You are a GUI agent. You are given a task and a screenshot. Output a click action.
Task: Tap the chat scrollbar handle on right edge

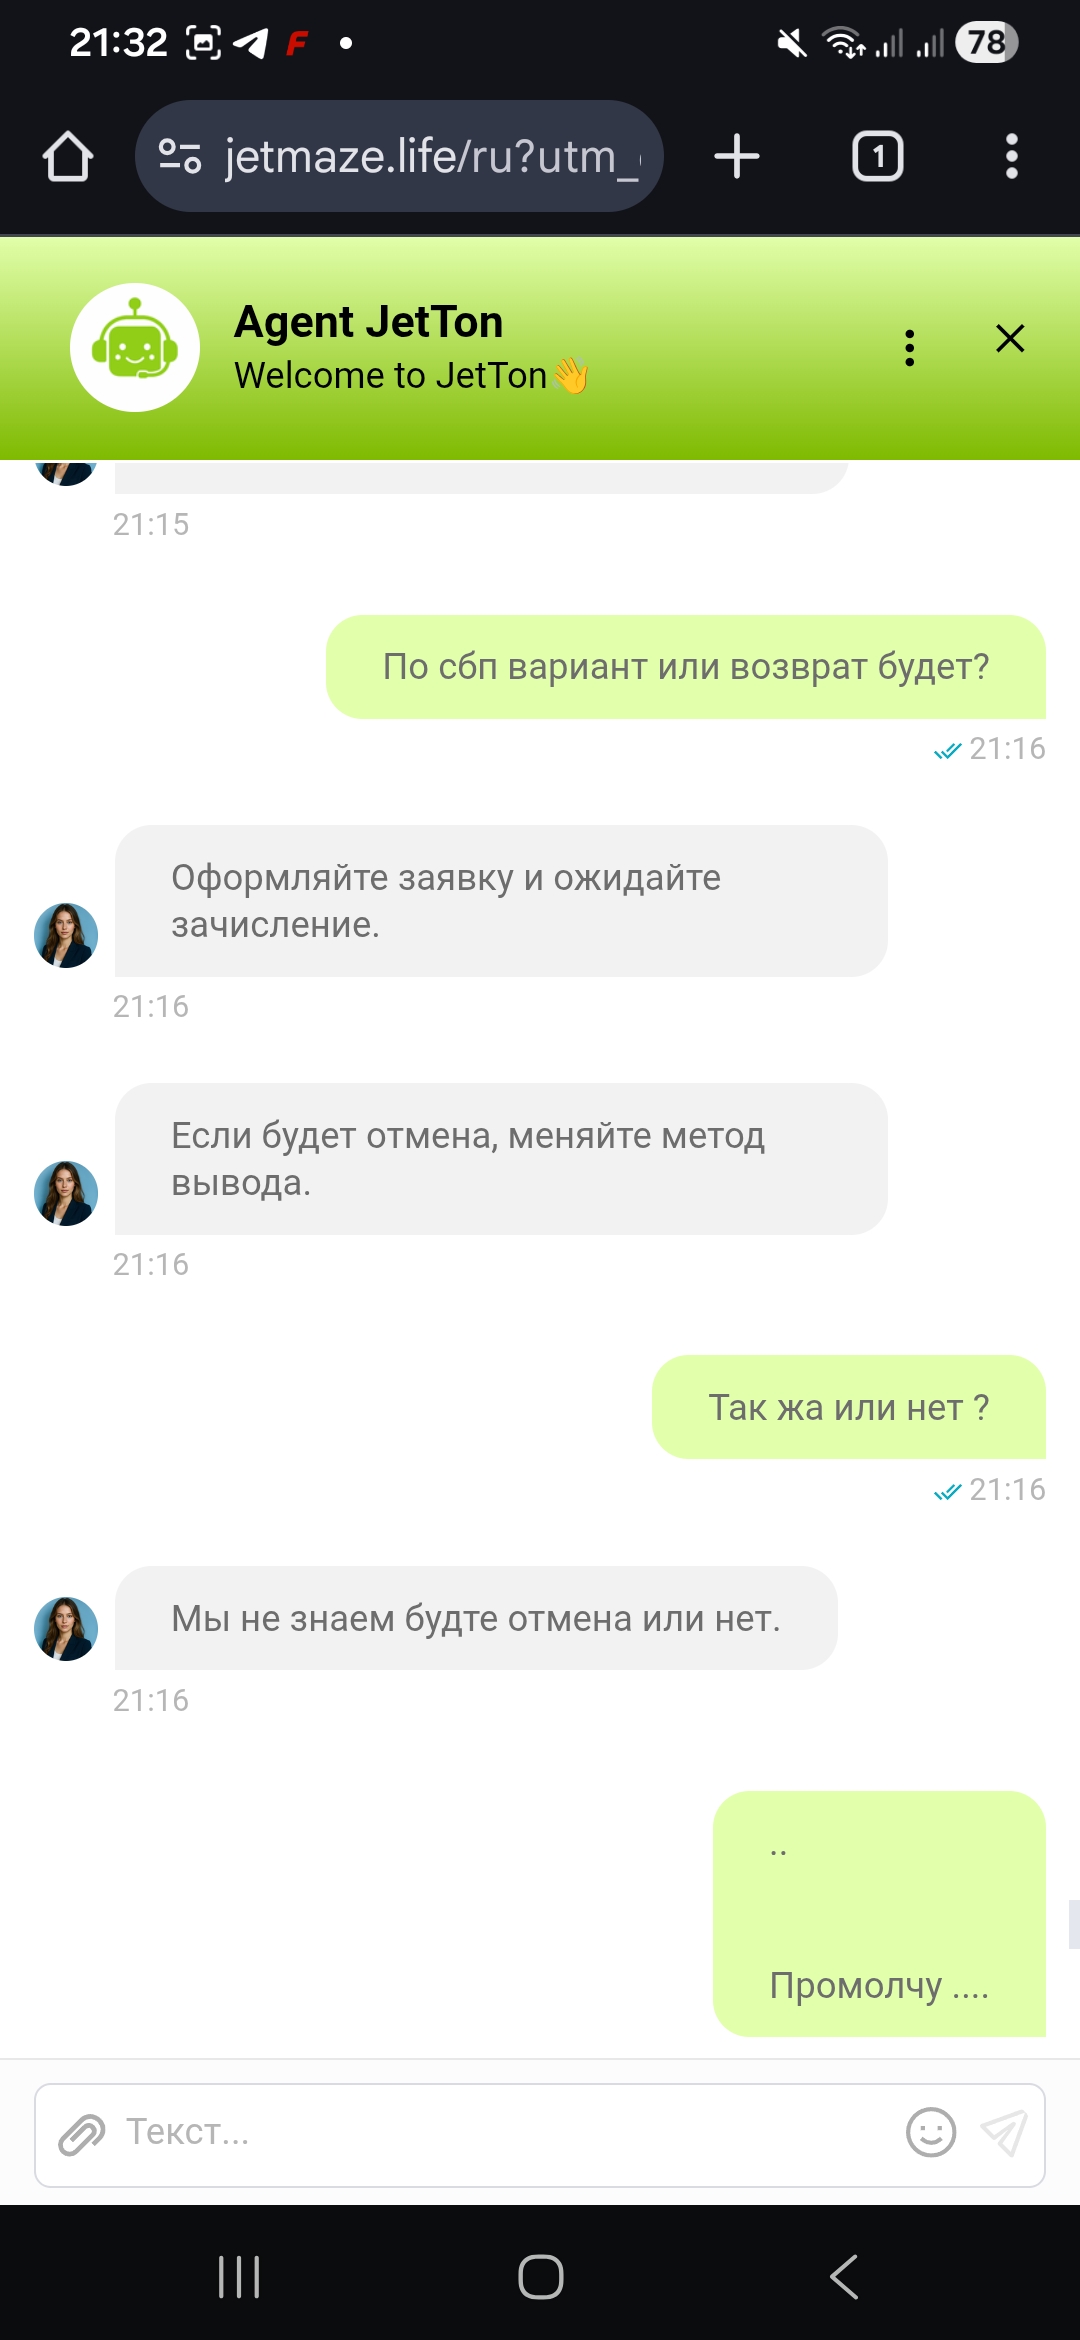click(x=1074, y=1925)
